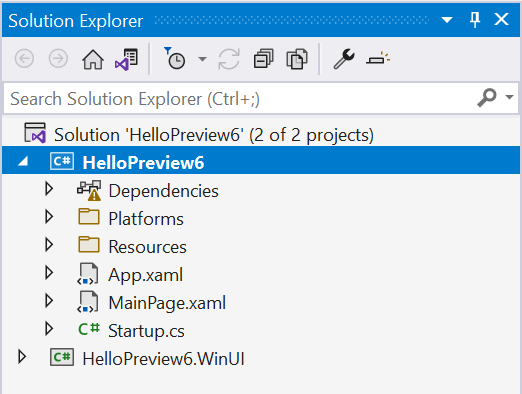Go forward in Solution Explorer

(x=58, y=59)
